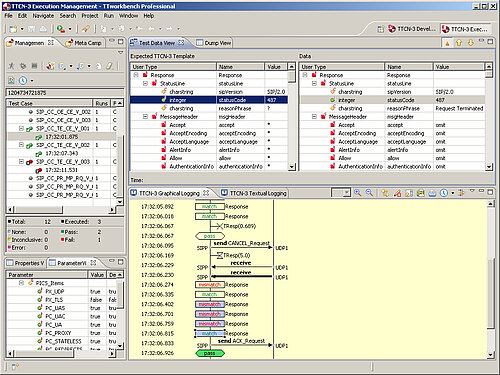Click the up arrow icon in Test Data View

[x=459, y=43]
